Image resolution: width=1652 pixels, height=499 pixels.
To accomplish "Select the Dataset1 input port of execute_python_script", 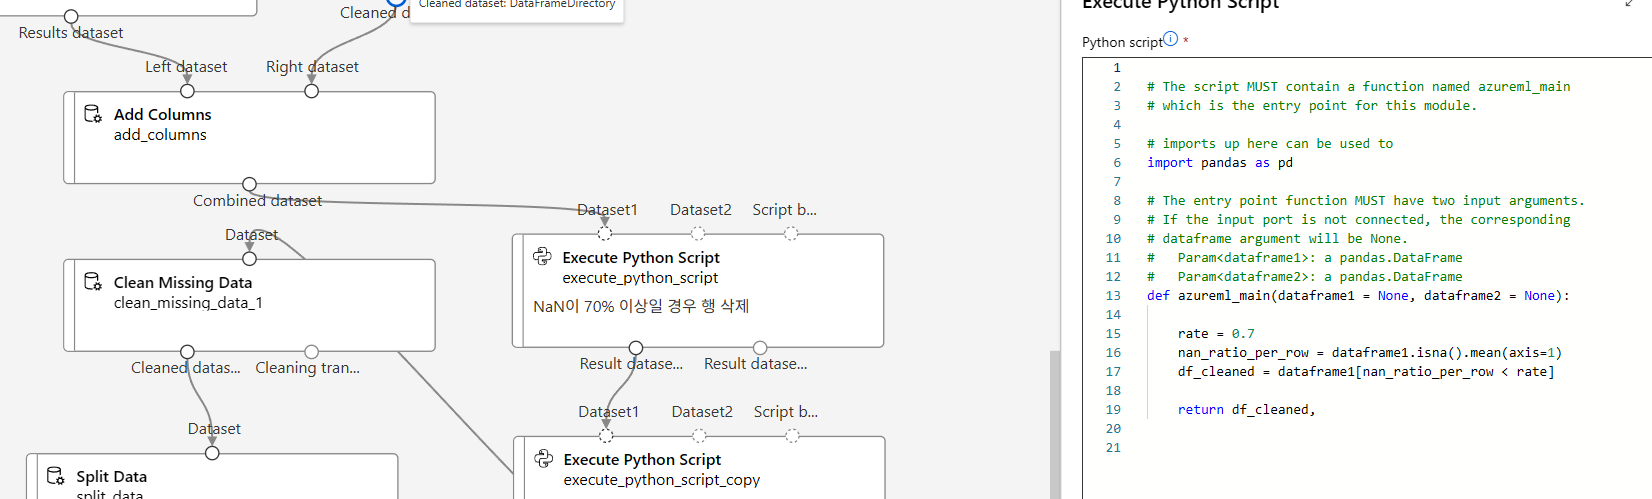I will [605, 233].
